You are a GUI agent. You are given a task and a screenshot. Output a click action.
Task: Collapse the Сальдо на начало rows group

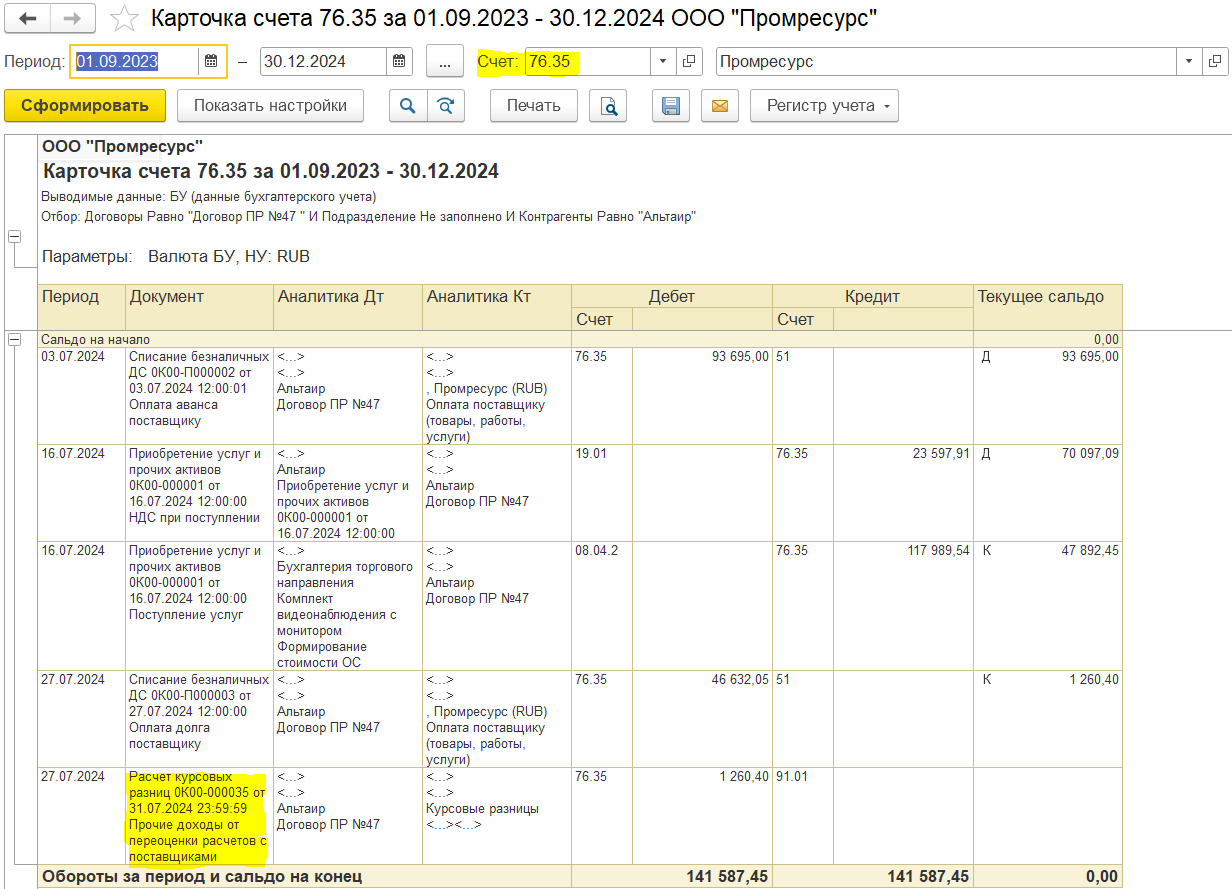[x=14, y=340]
